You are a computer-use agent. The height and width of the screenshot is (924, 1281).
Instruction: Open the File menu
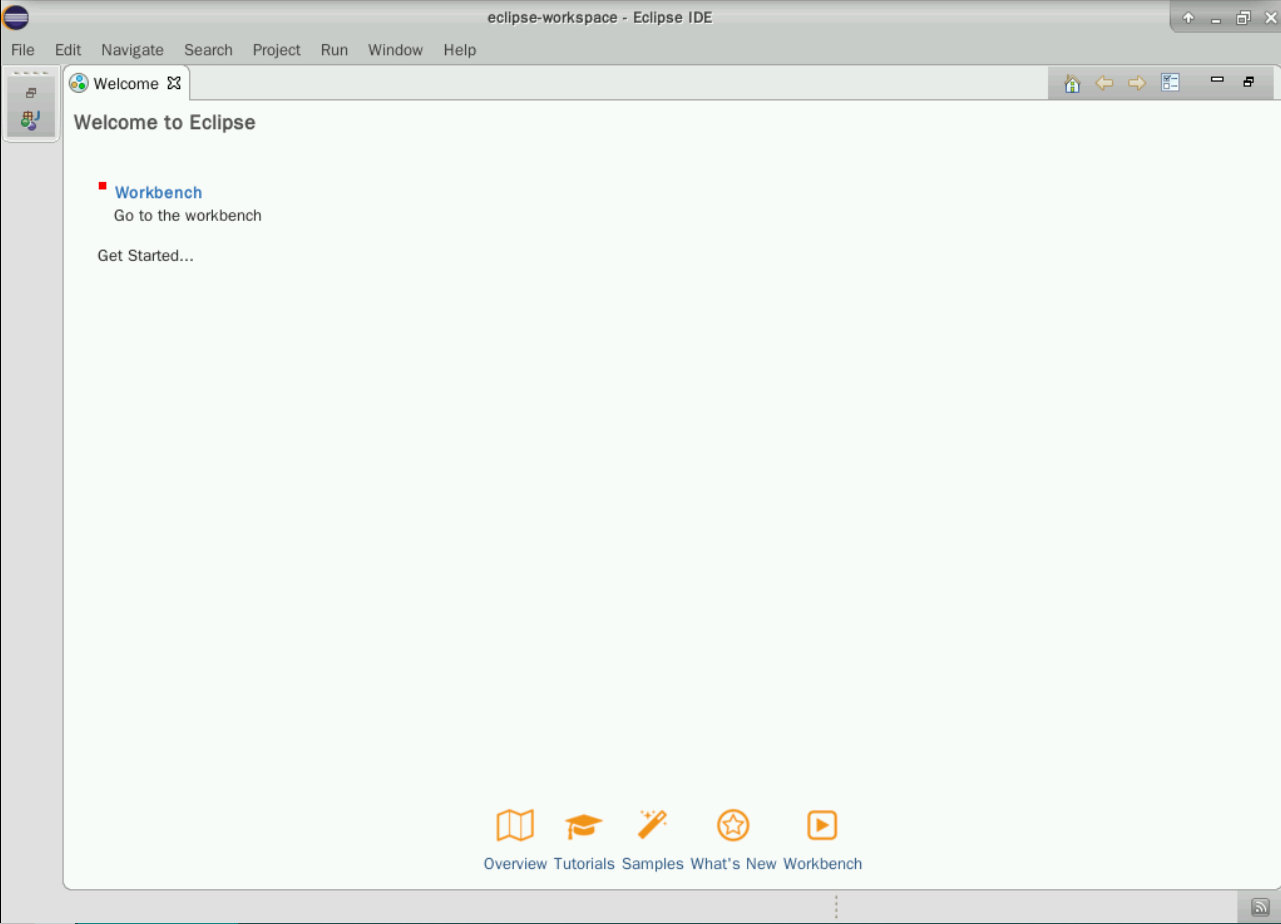[x=22, y=50]
